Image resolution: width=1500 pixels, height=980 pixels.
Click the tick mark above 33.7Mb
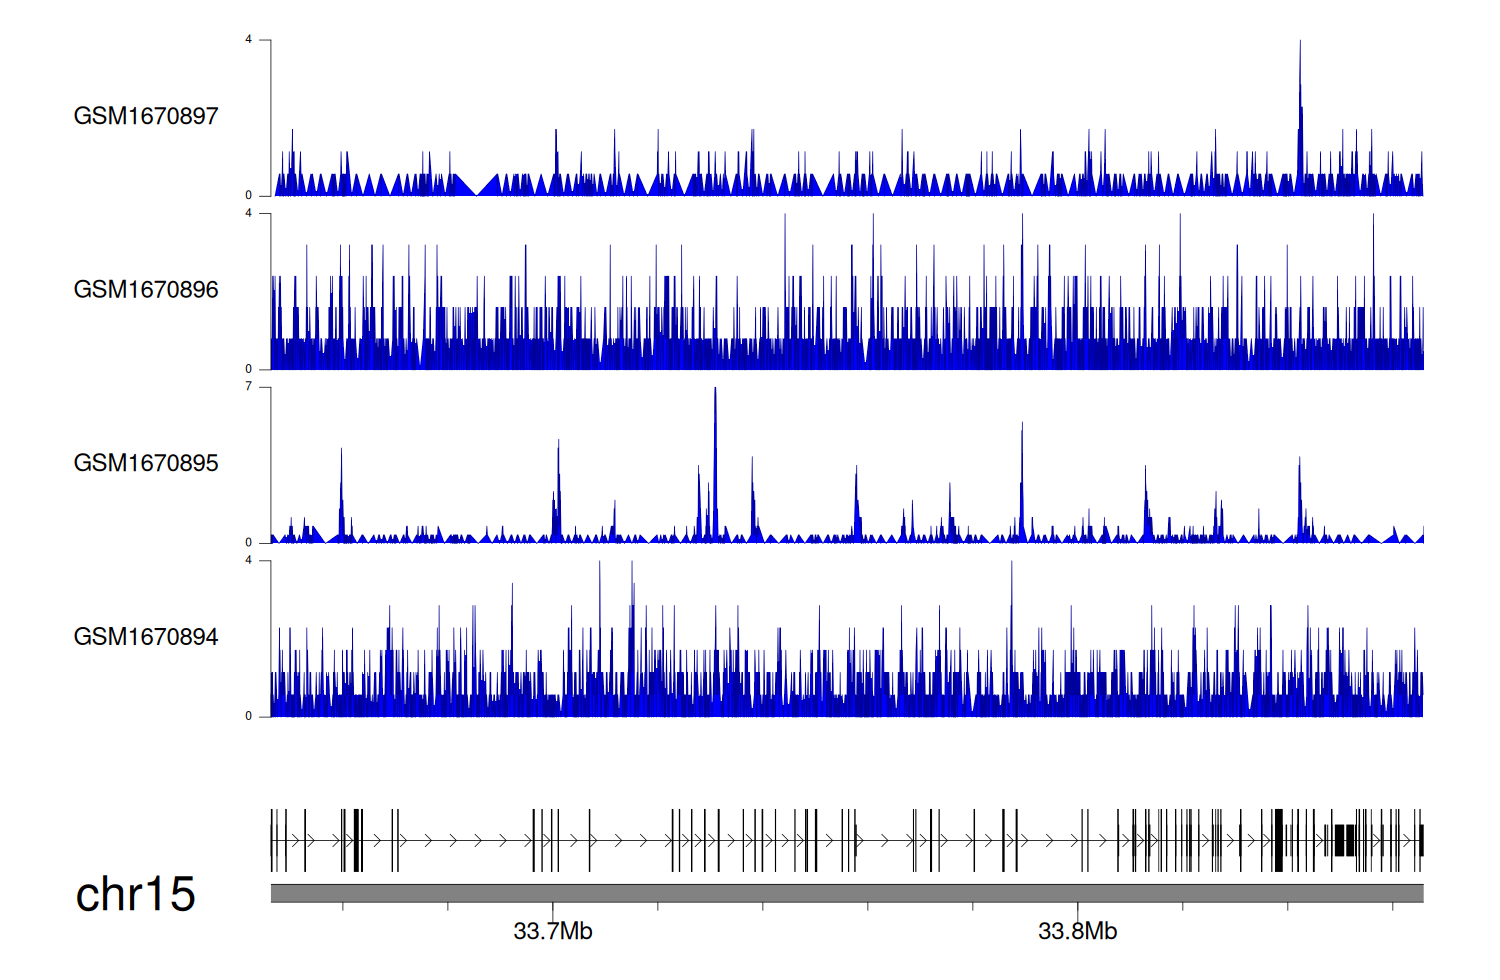[x=553, y=907]
